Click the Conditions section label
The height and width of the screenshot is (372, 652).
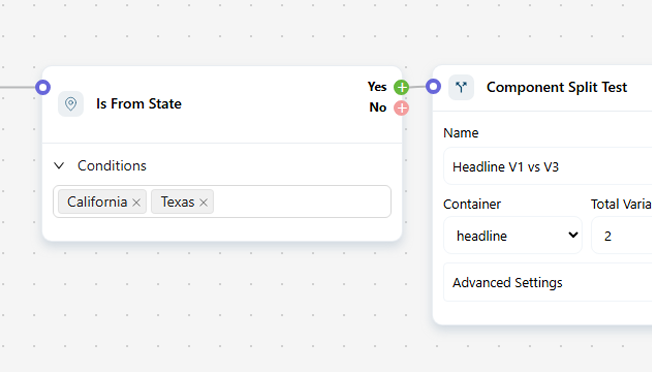112,166
